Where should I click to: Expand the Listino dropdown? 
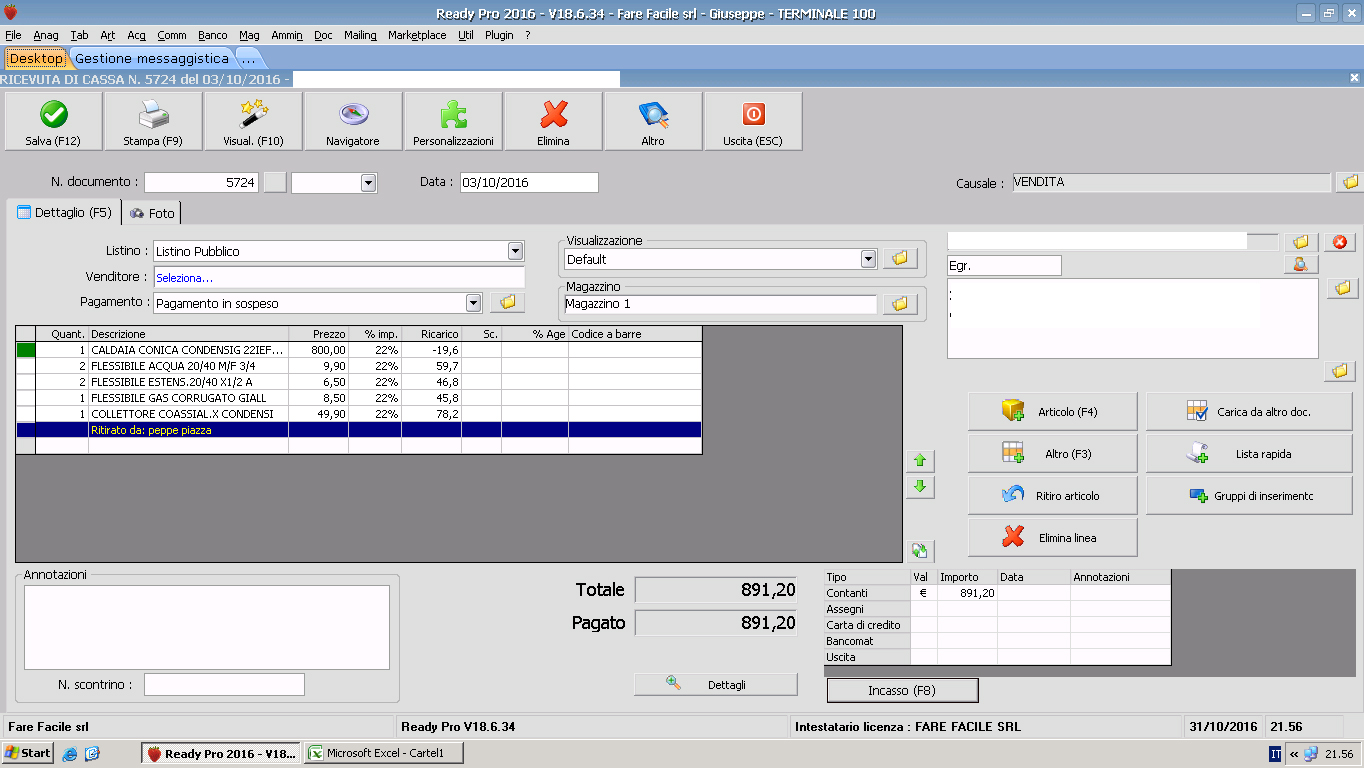point(515,251)
